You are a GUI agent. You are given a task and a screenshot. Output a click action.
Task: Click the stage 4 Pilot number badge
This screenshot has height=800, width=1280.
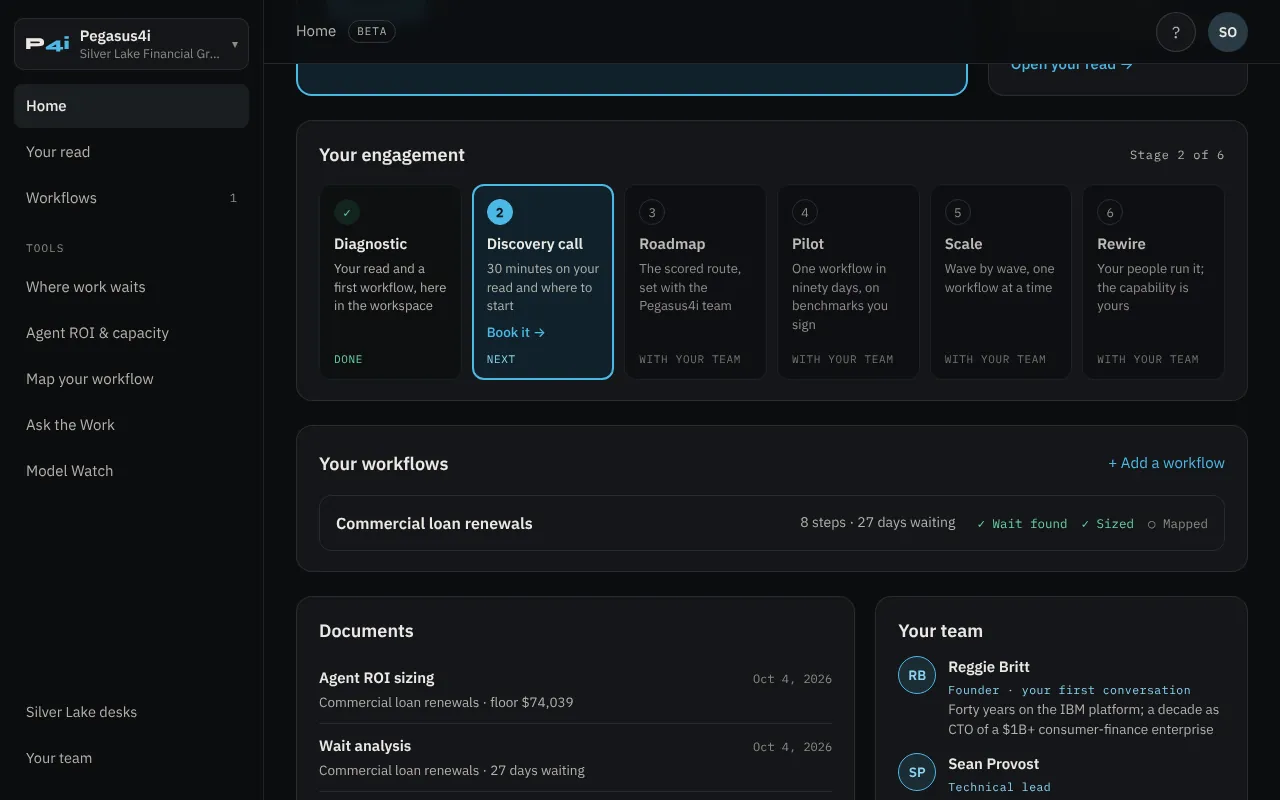coord(805,212)
